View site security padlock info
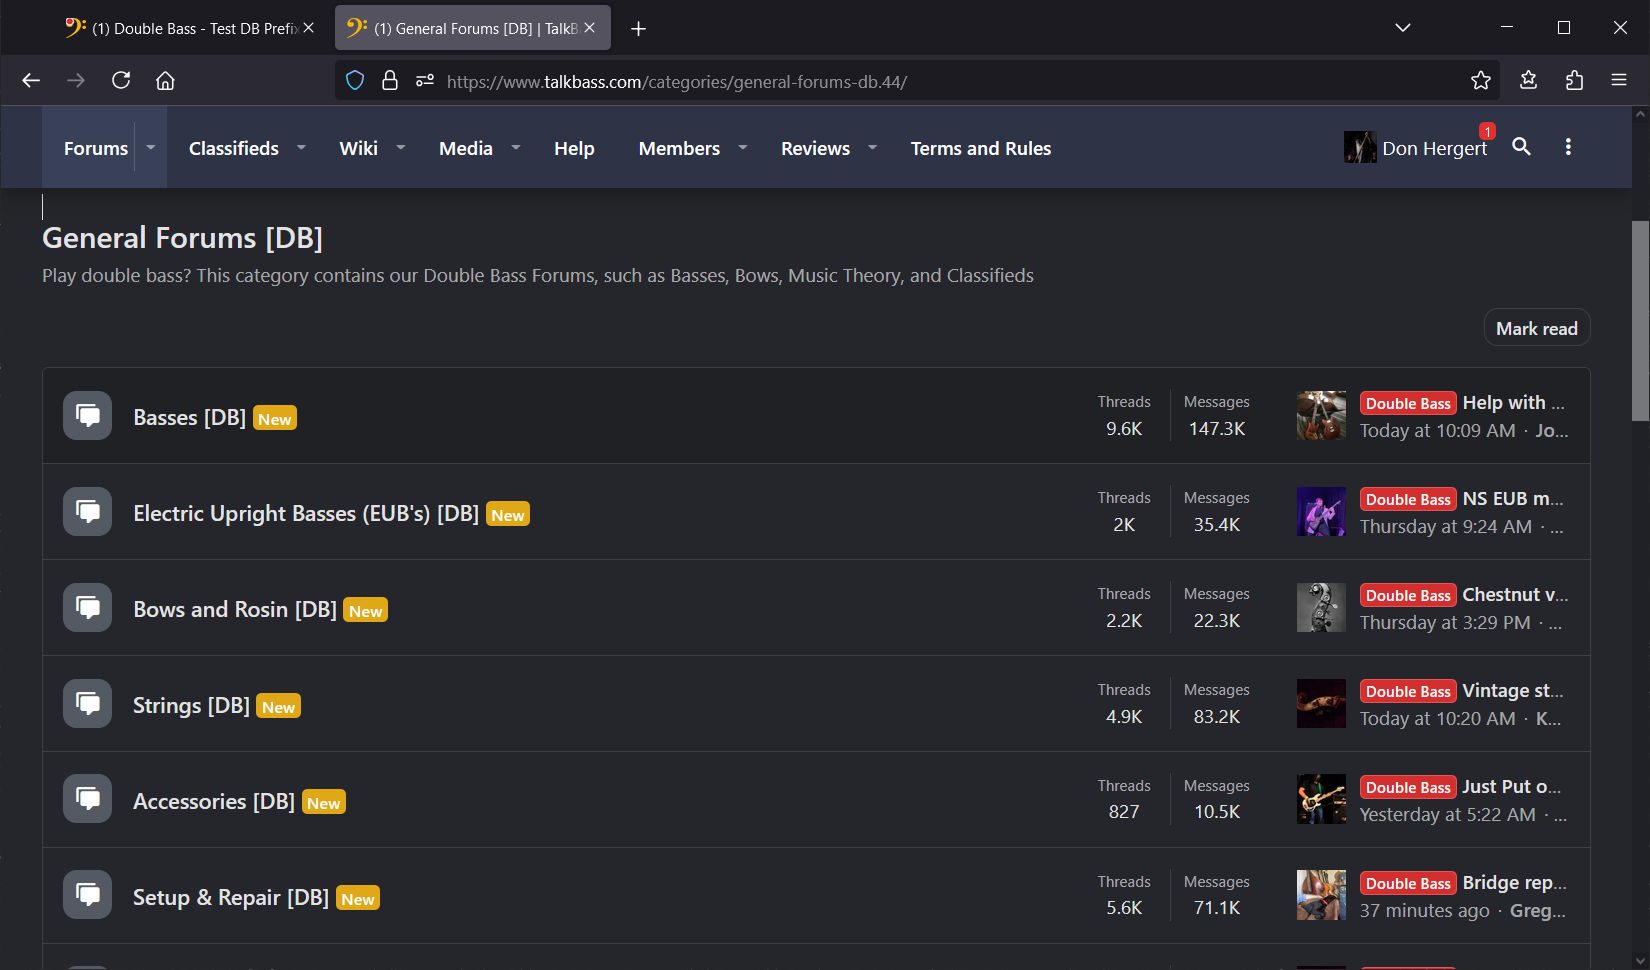The image size is (1650, 970). [390, 81]
